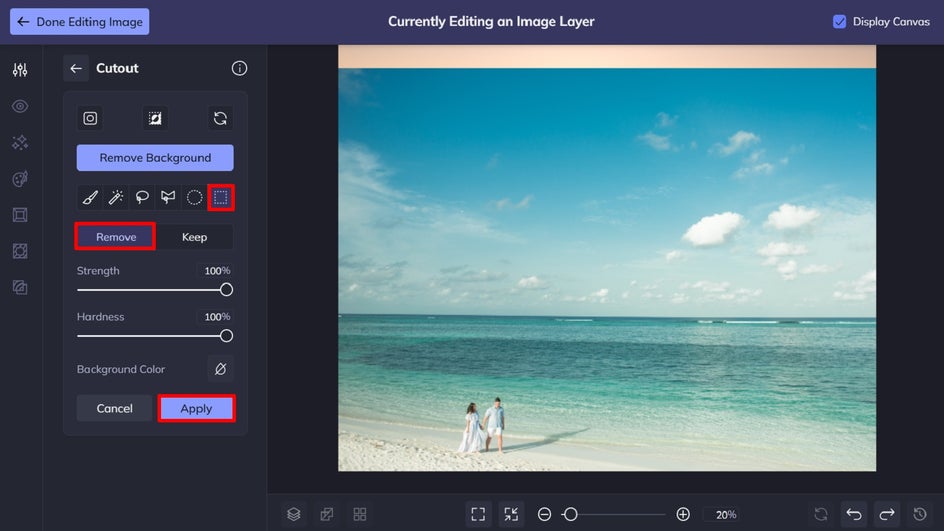Image resolution: width=944 pixels, height=531 pixels.
Task: Click the invert selection icon
Action: click(x=155, y=118)
